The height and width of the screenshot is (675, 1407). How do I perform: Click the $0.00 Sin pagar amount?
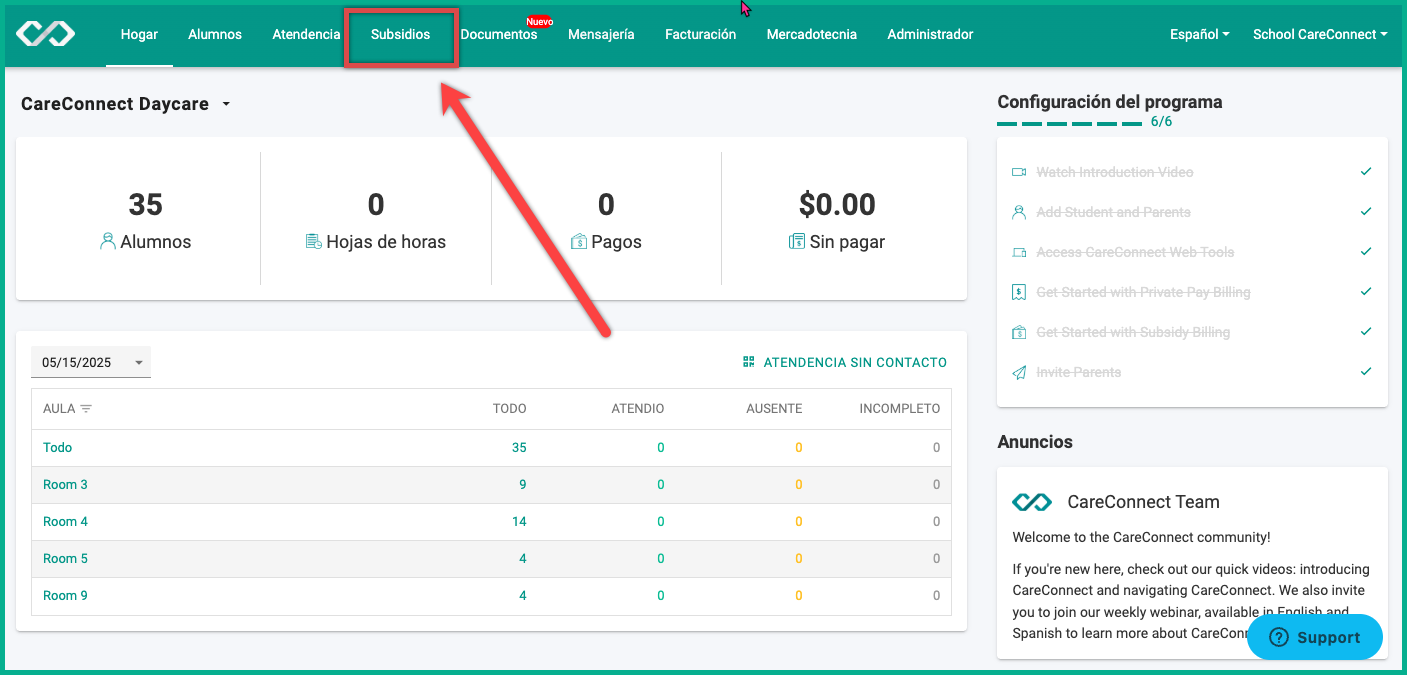(x=837, y=204)
